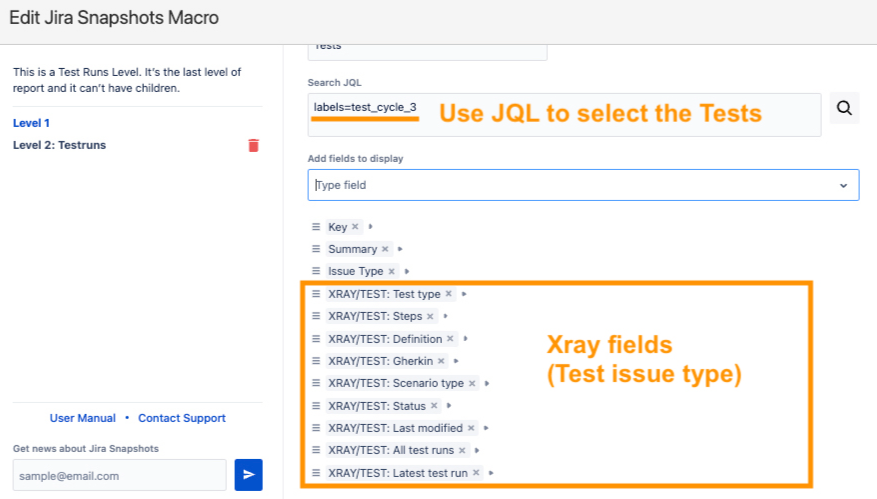Select Level 2: Testruns item
The width and height of the screenshot is (877, 499).
(x=59, y=145)
